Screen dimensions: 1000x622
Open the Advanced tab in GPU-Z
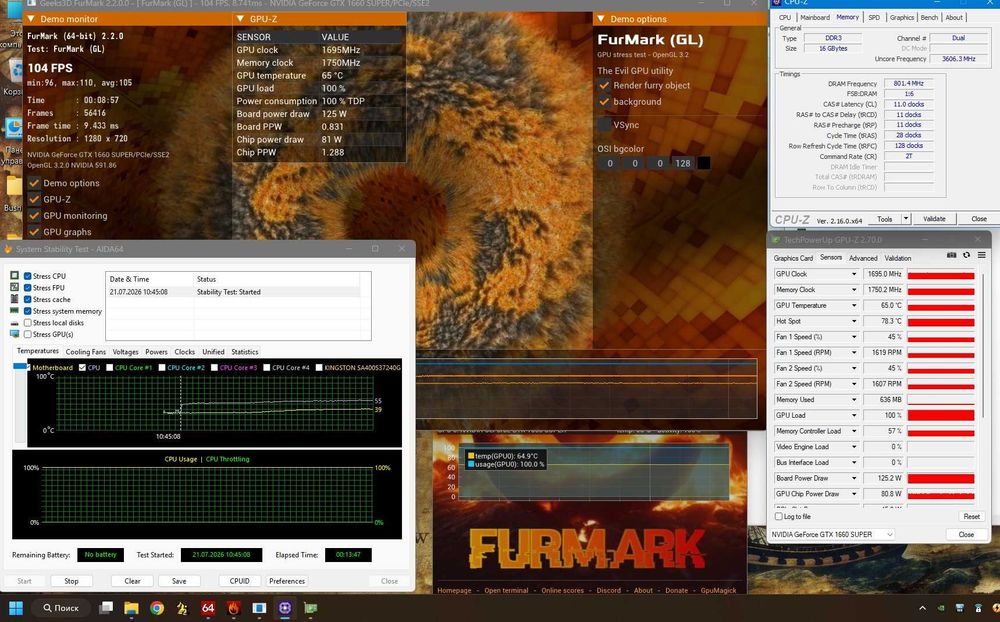(863, 258)
